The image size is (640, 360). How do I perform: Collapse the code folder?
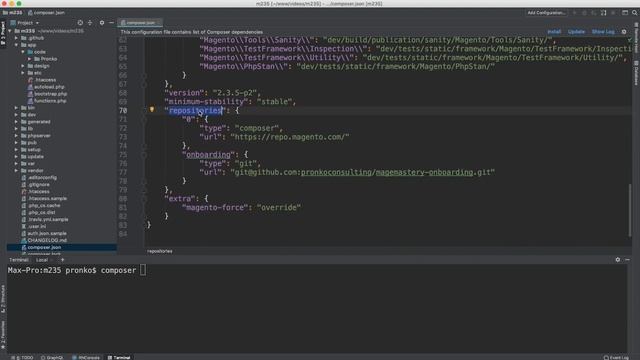23,52
